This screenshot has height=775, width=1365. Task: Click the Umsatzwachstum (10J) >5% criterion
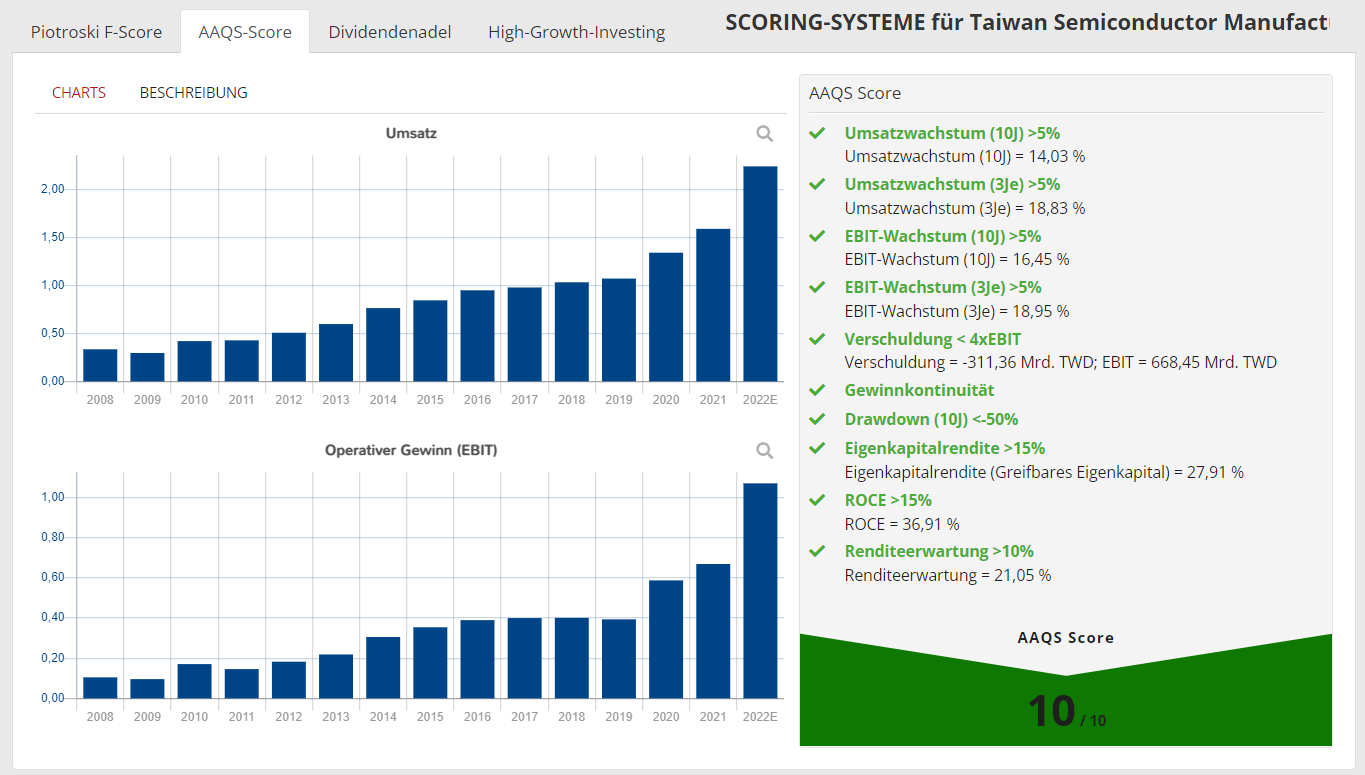(x=952, y=133)
